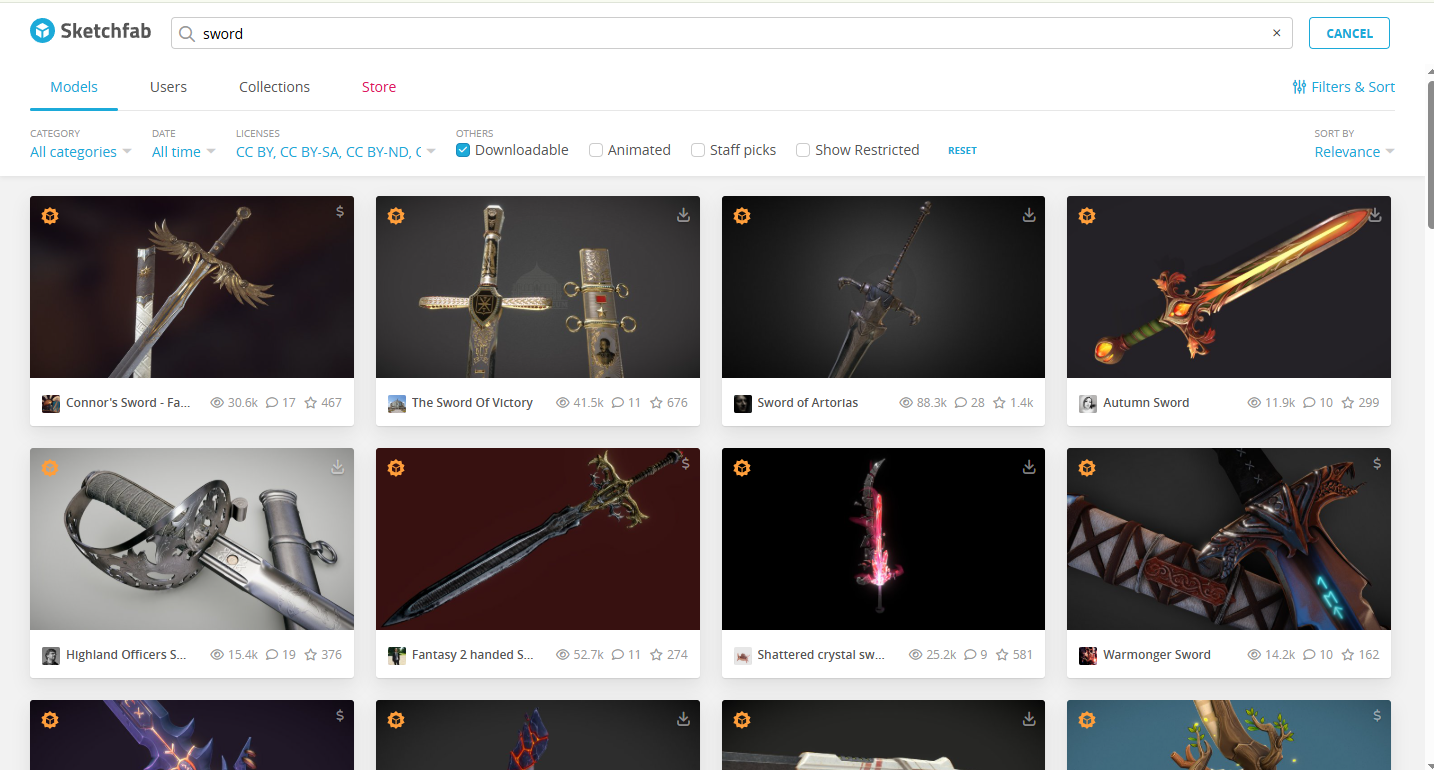This screenshot has width=1434, height=770.
Task: Open the Warmonger Sword thumbnail
Action: (1229, 539)
